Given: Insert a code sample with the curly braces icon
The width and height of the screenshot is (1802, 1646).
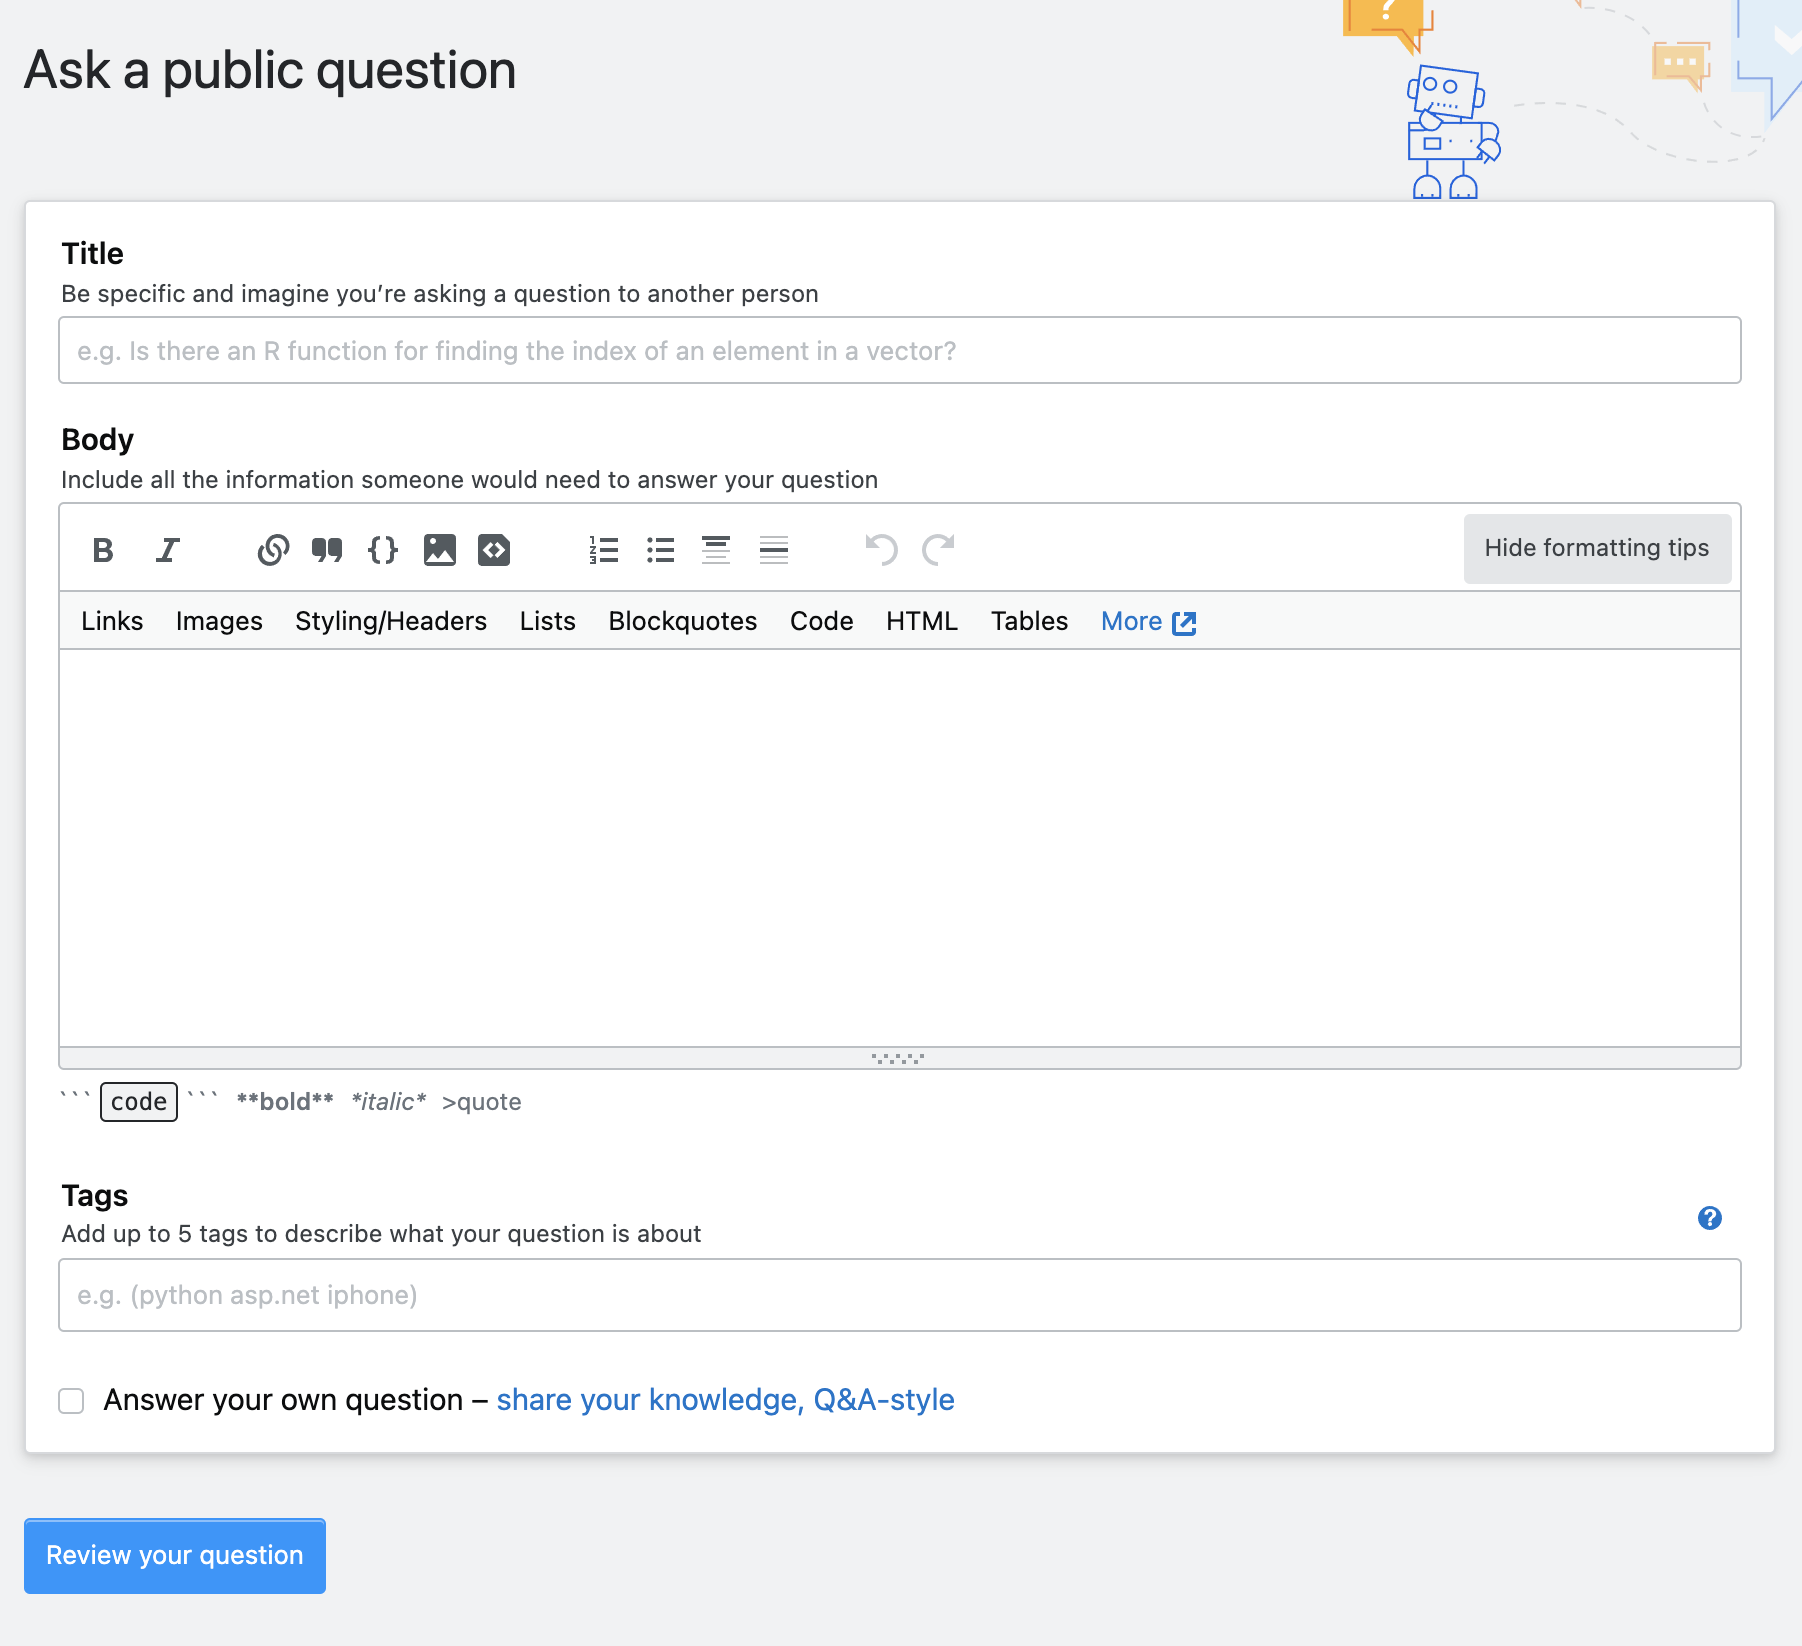Looking at the screenshot, I should 383,550.
